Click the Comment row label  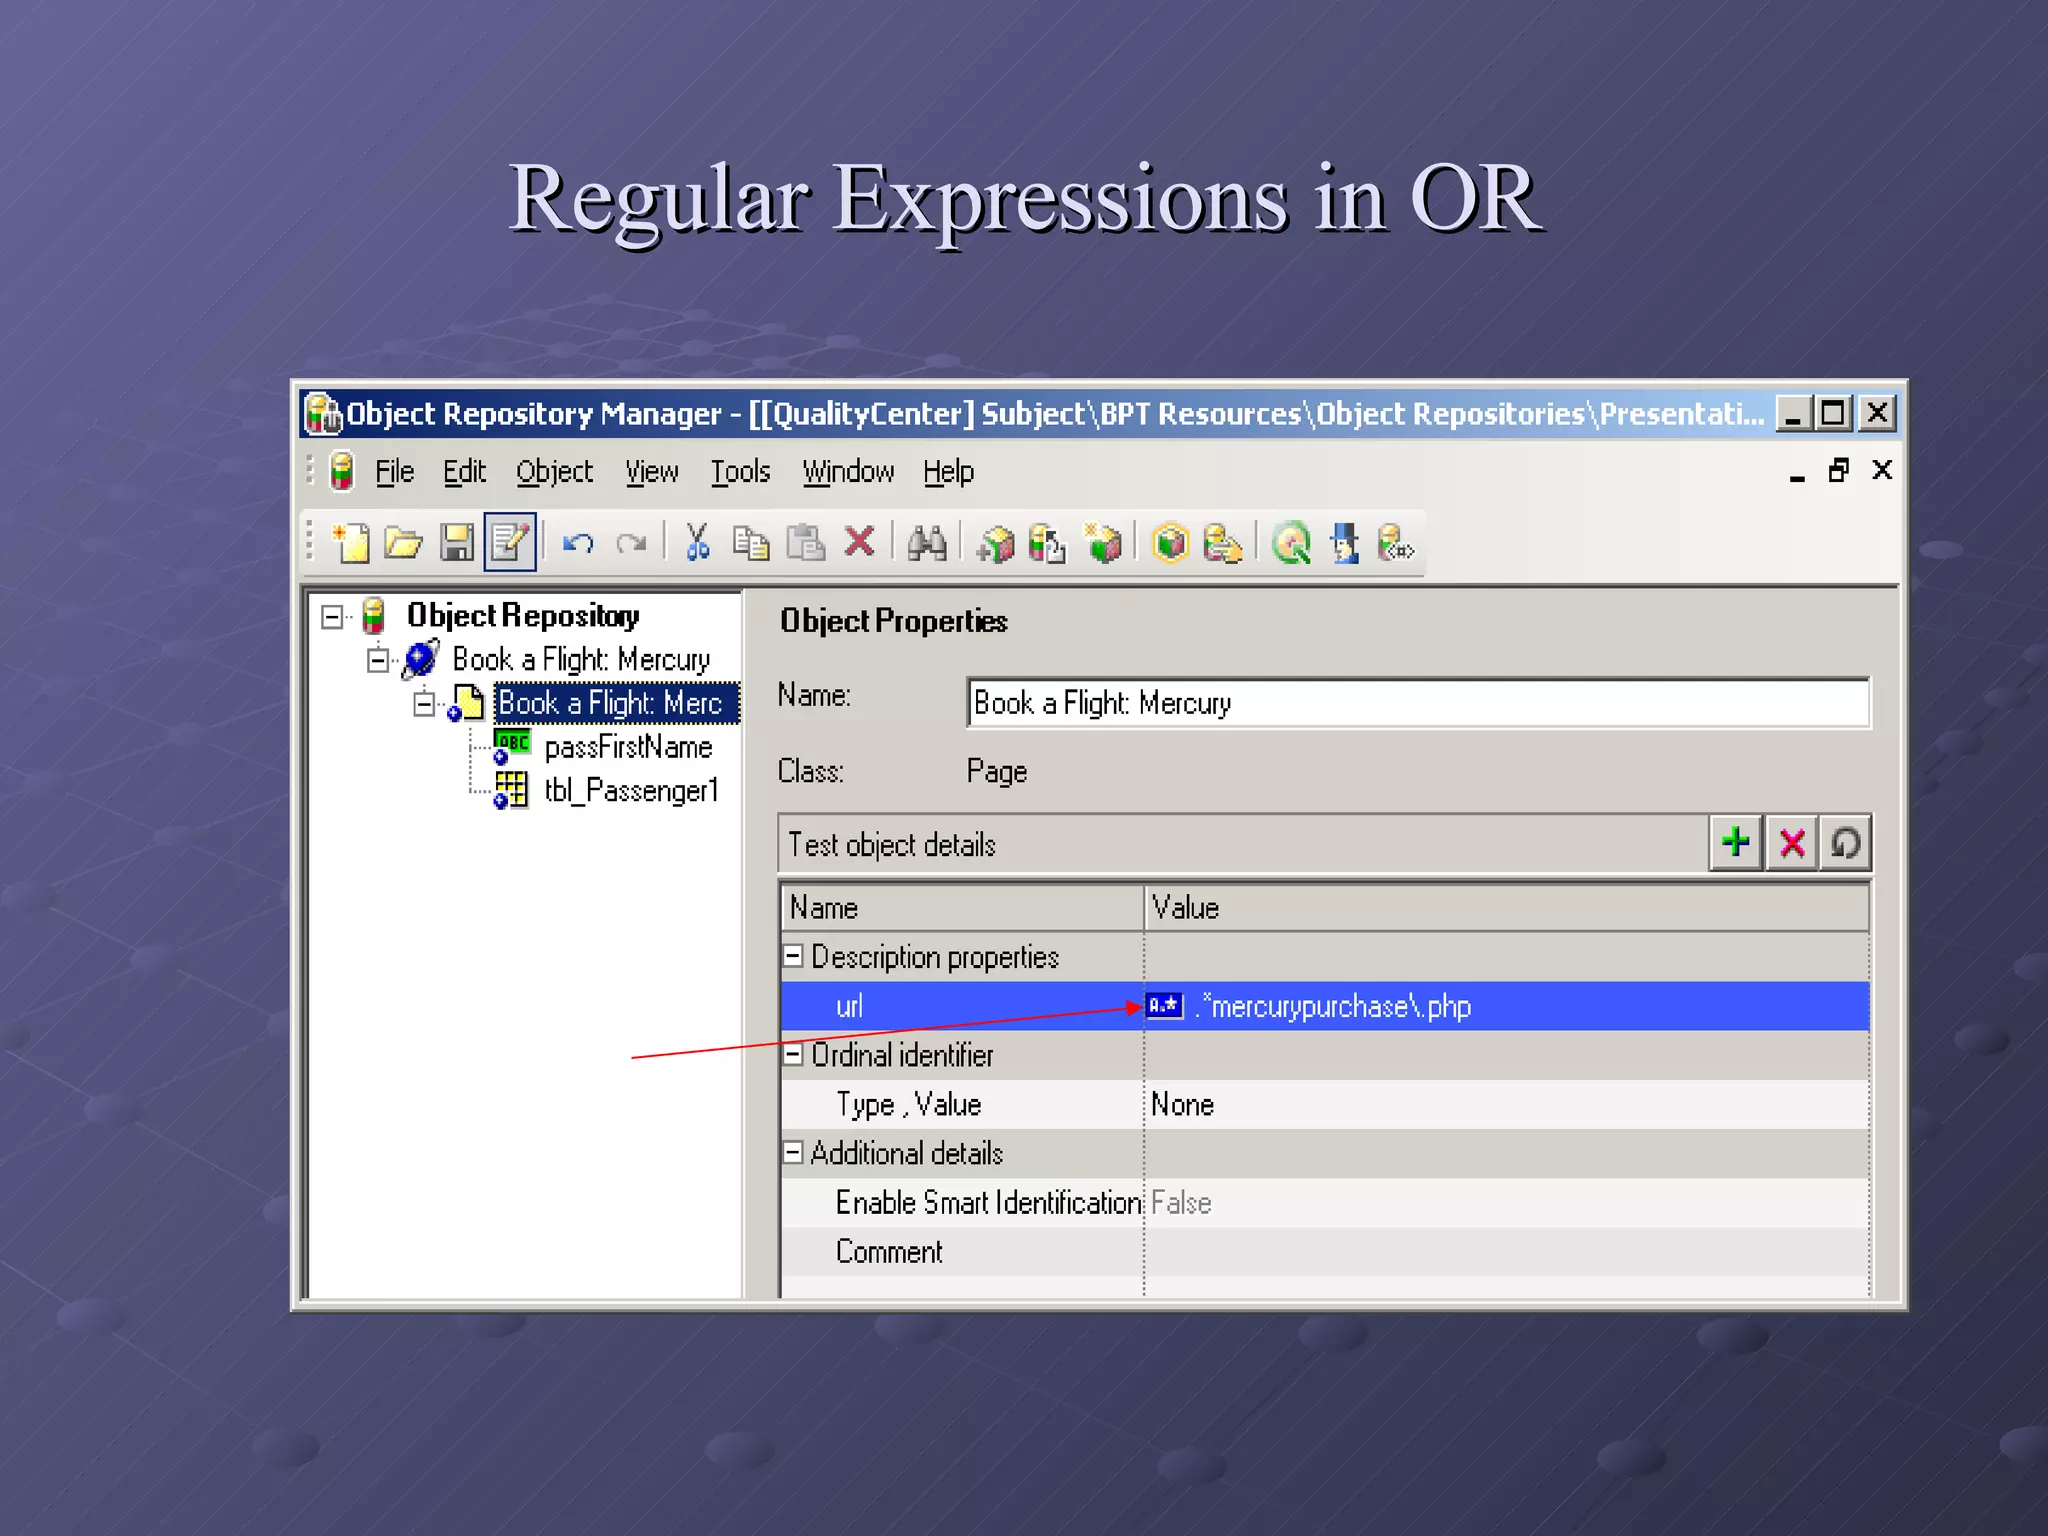[x=889, y=1251]
